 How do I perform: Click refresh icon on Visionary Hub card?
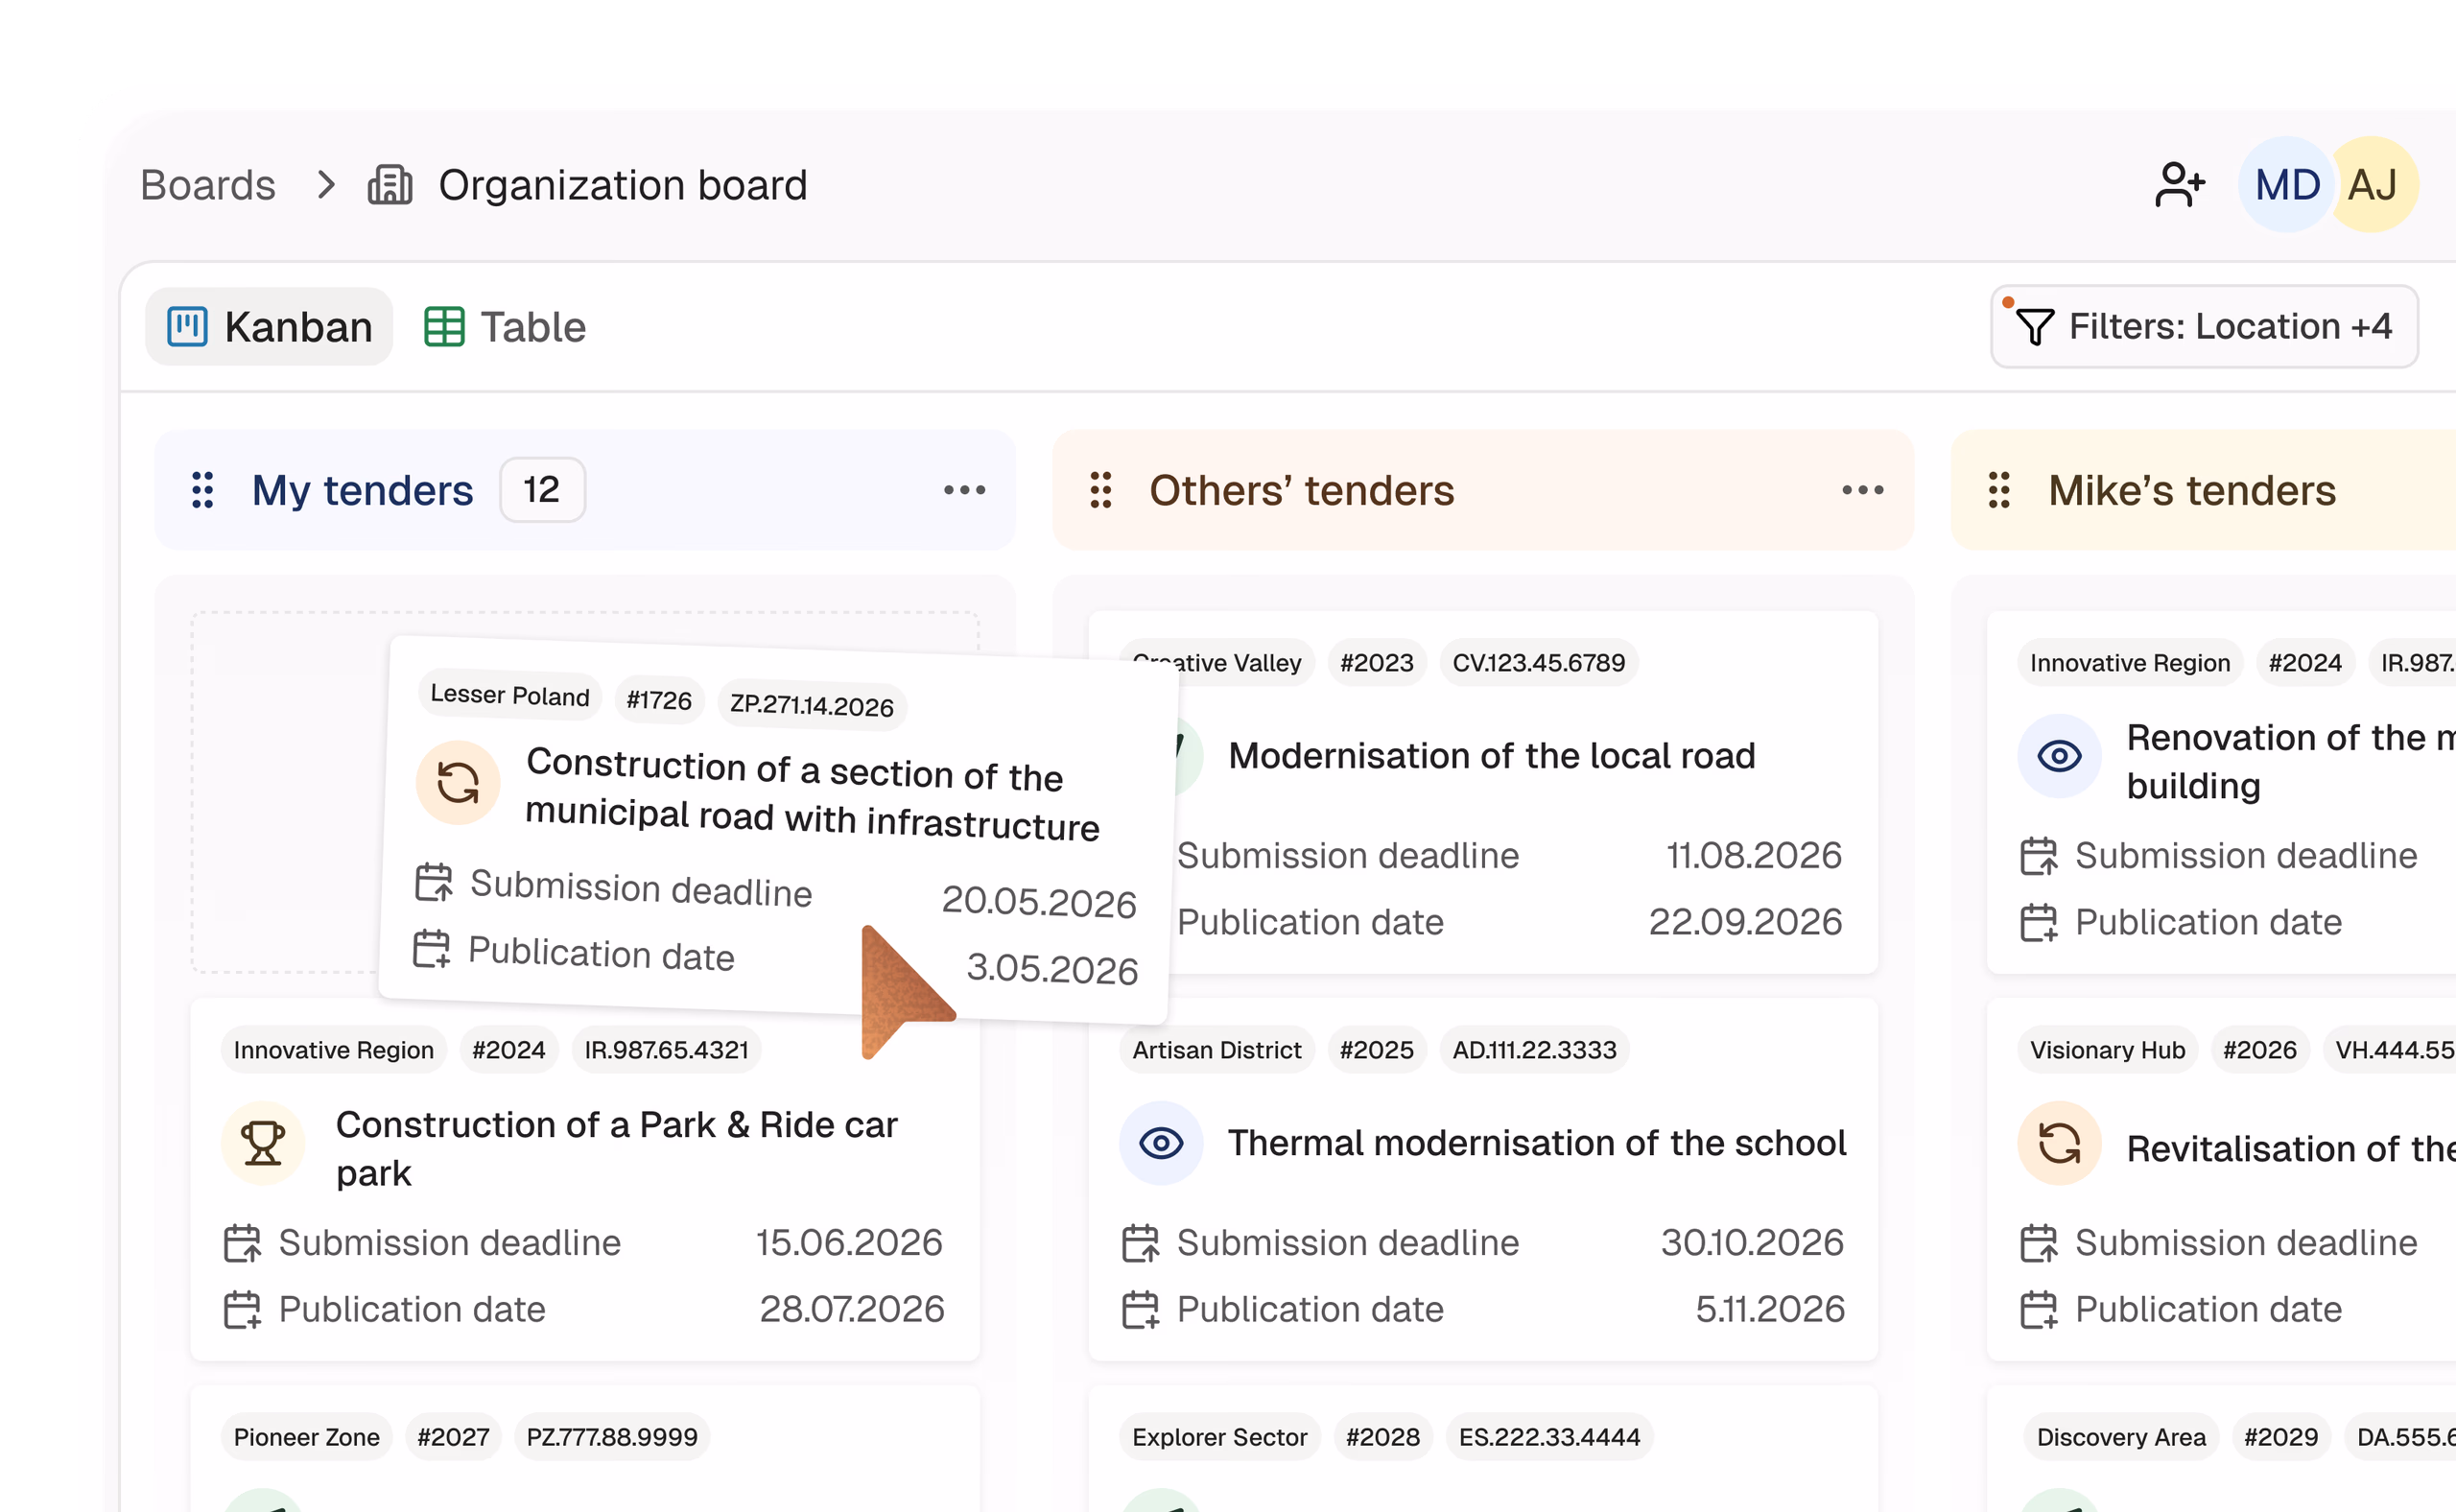tap(2059, 1143)
